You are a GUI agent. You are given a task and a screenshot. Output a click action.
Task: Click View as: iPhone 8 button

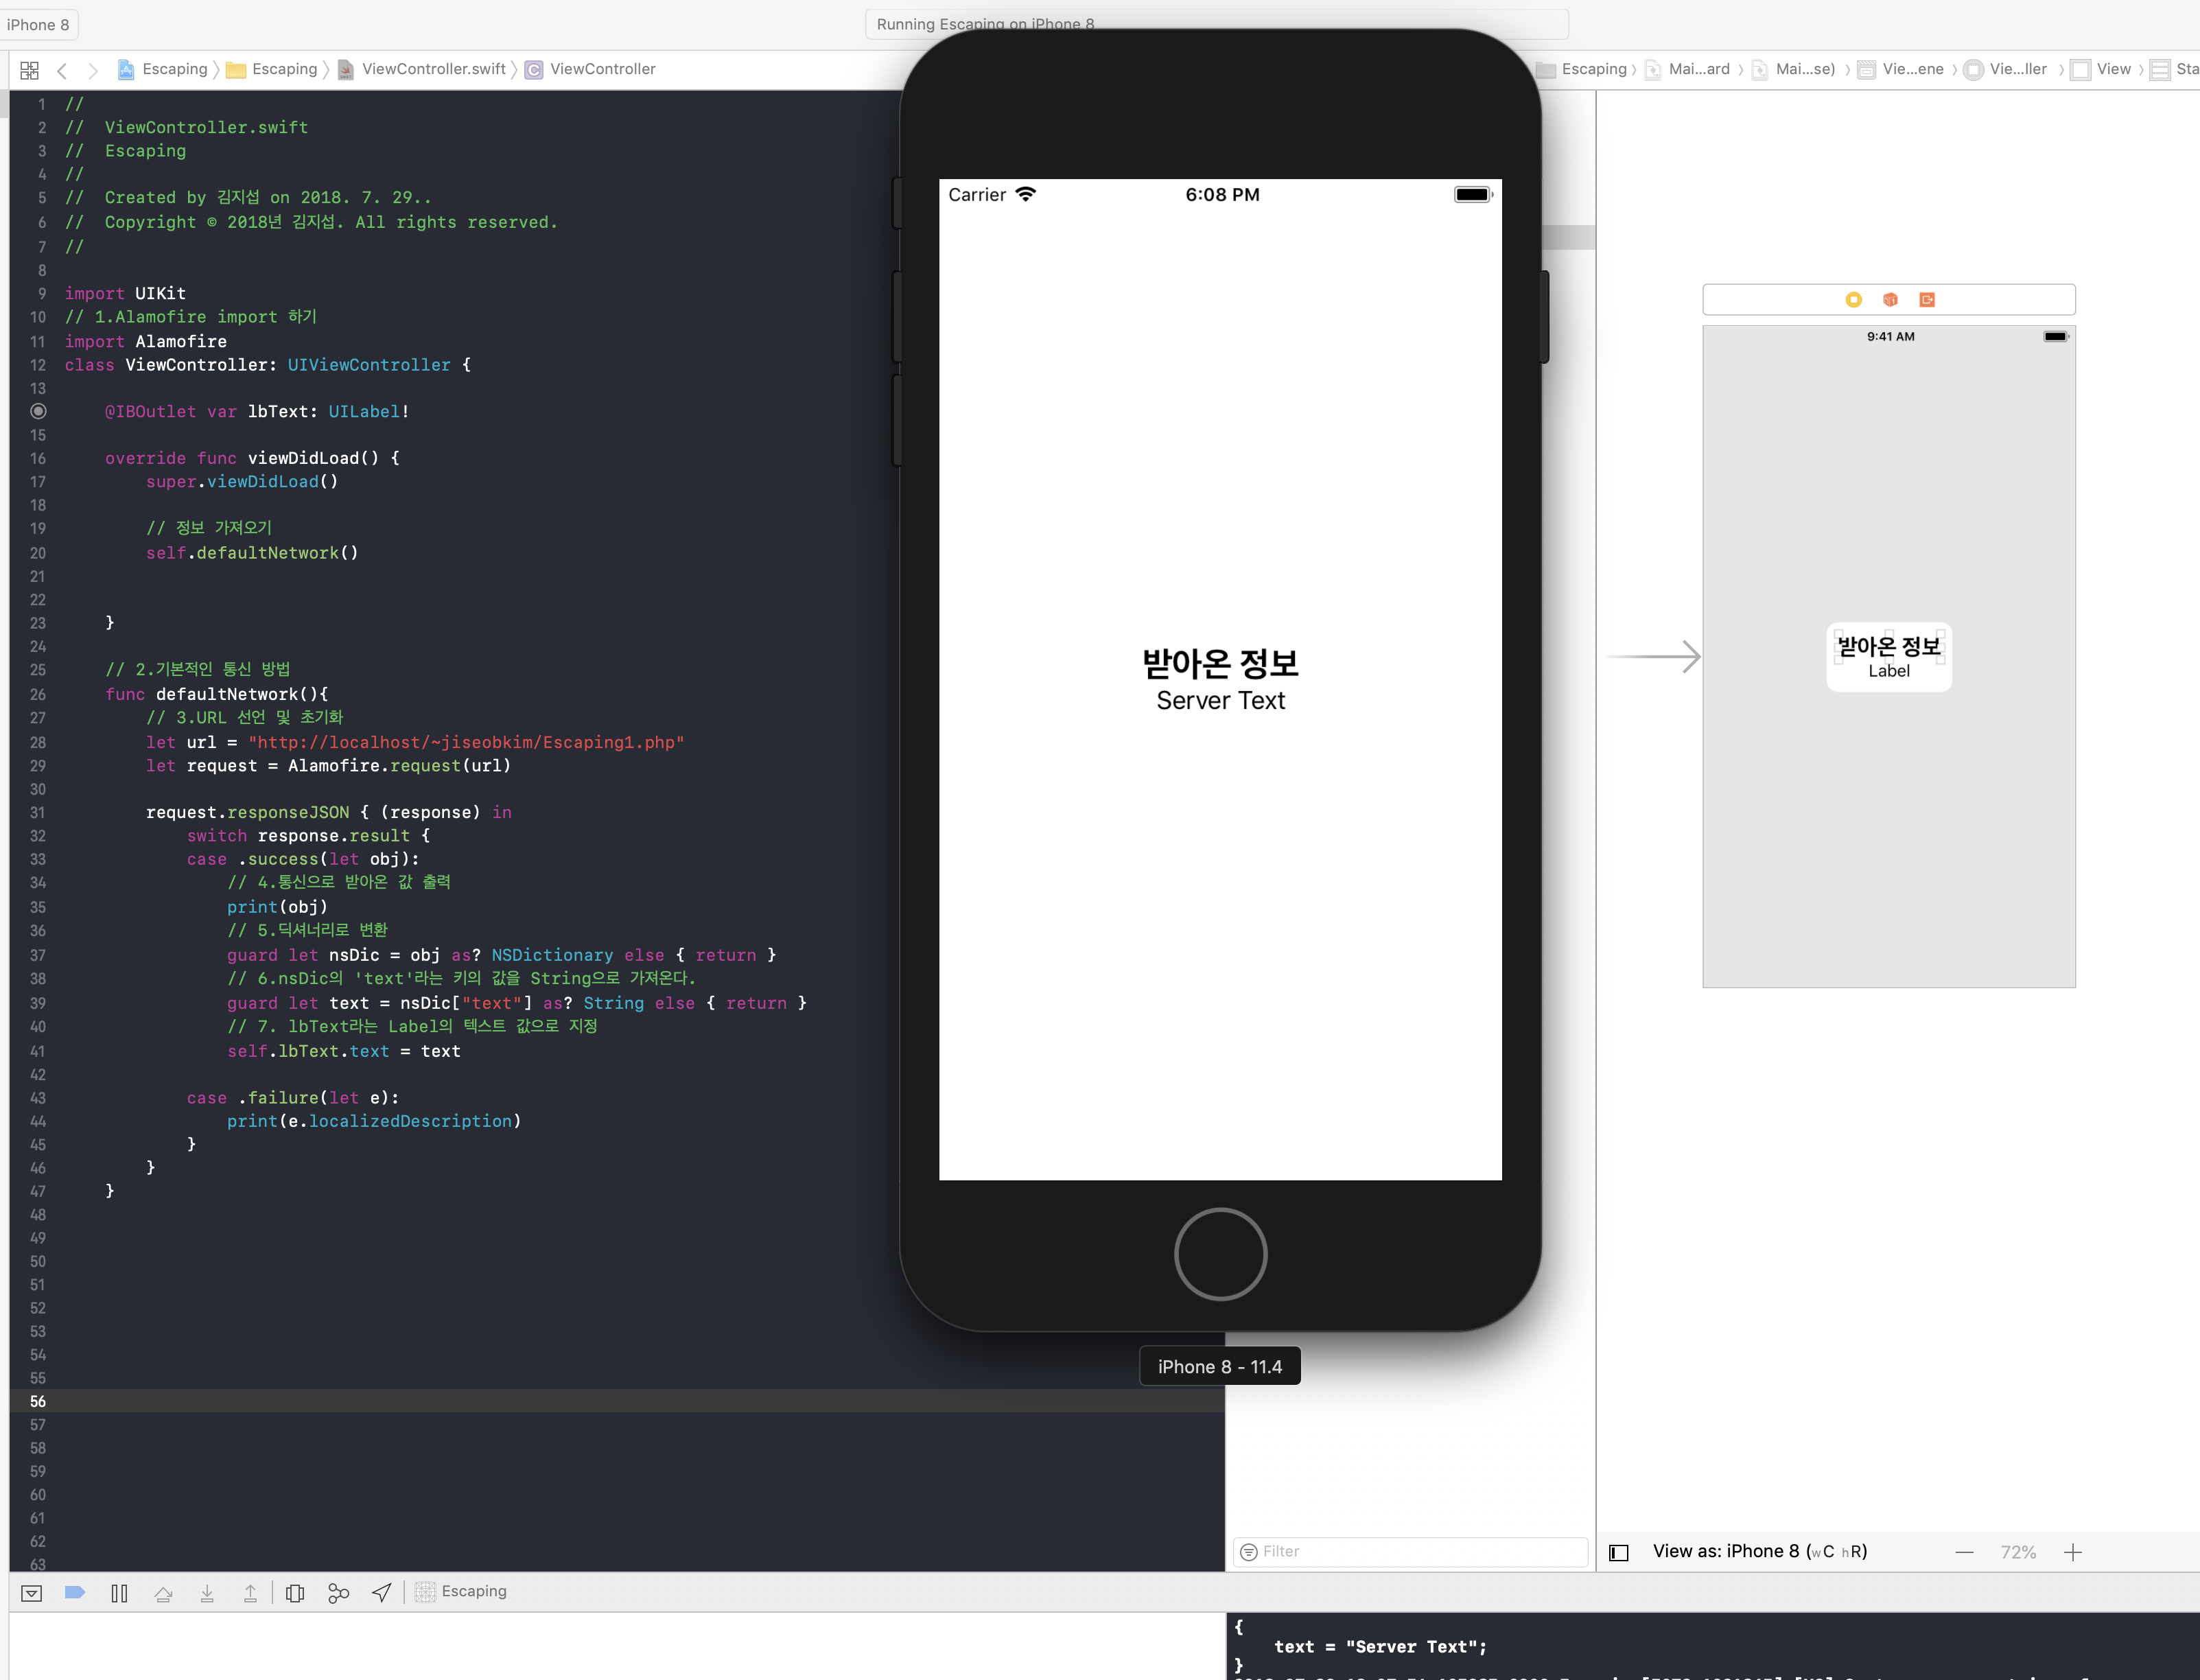tap(1759, 1551)
